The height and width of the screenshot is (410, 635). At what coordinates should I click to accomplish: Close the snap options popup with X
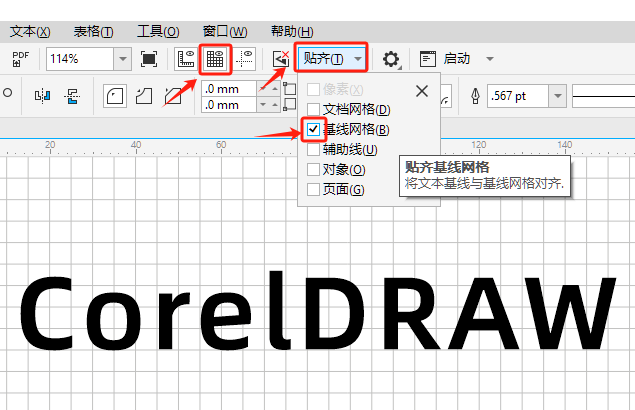[422, 91]
